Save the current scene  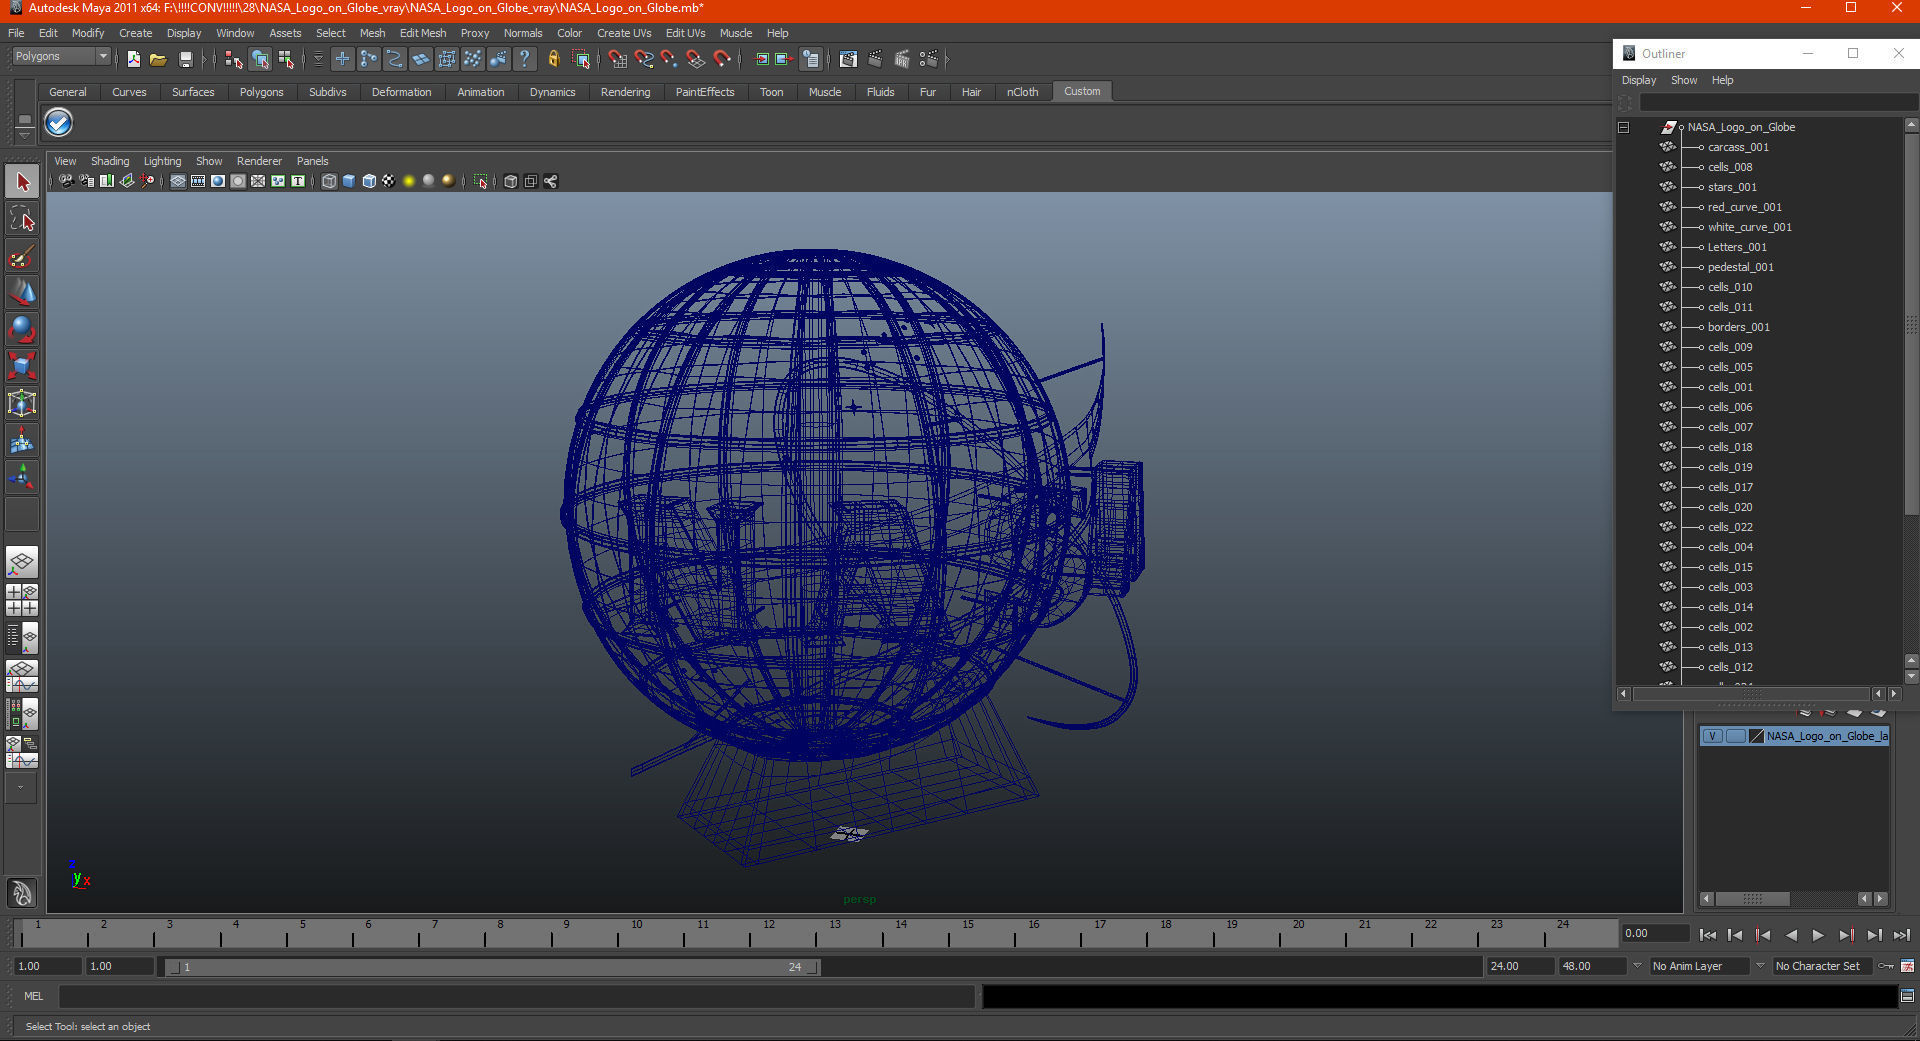[x=185, y=59]
